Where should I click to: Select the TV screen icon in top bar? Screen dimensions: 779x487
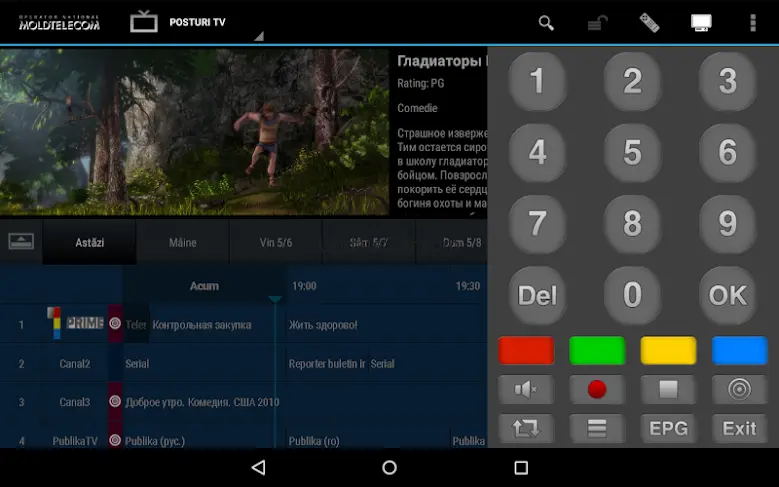[x=701, y=23]
